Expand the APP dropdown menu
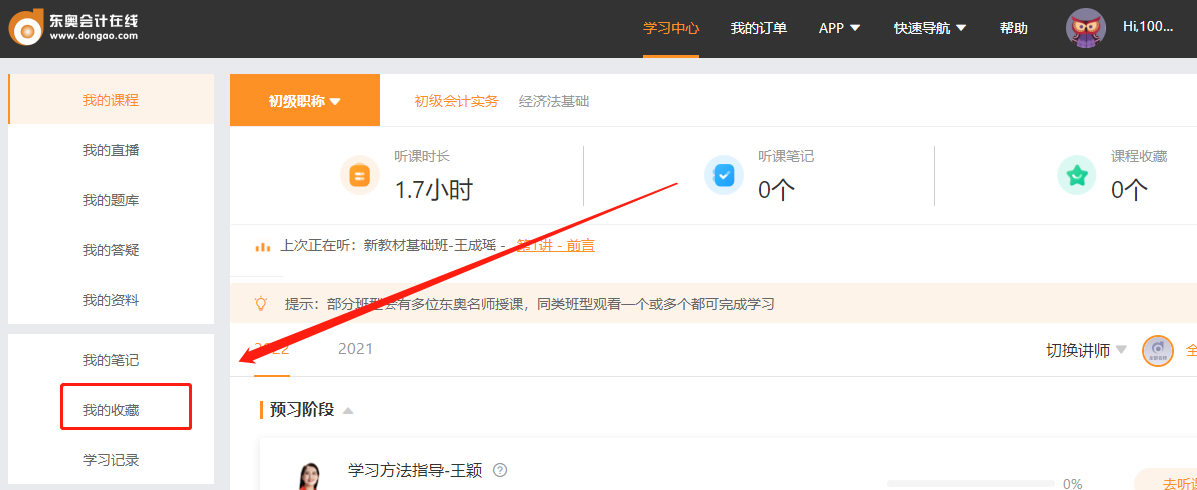Image resolution: width=1197 pixels, height=490 pixels. click(839, 28)
